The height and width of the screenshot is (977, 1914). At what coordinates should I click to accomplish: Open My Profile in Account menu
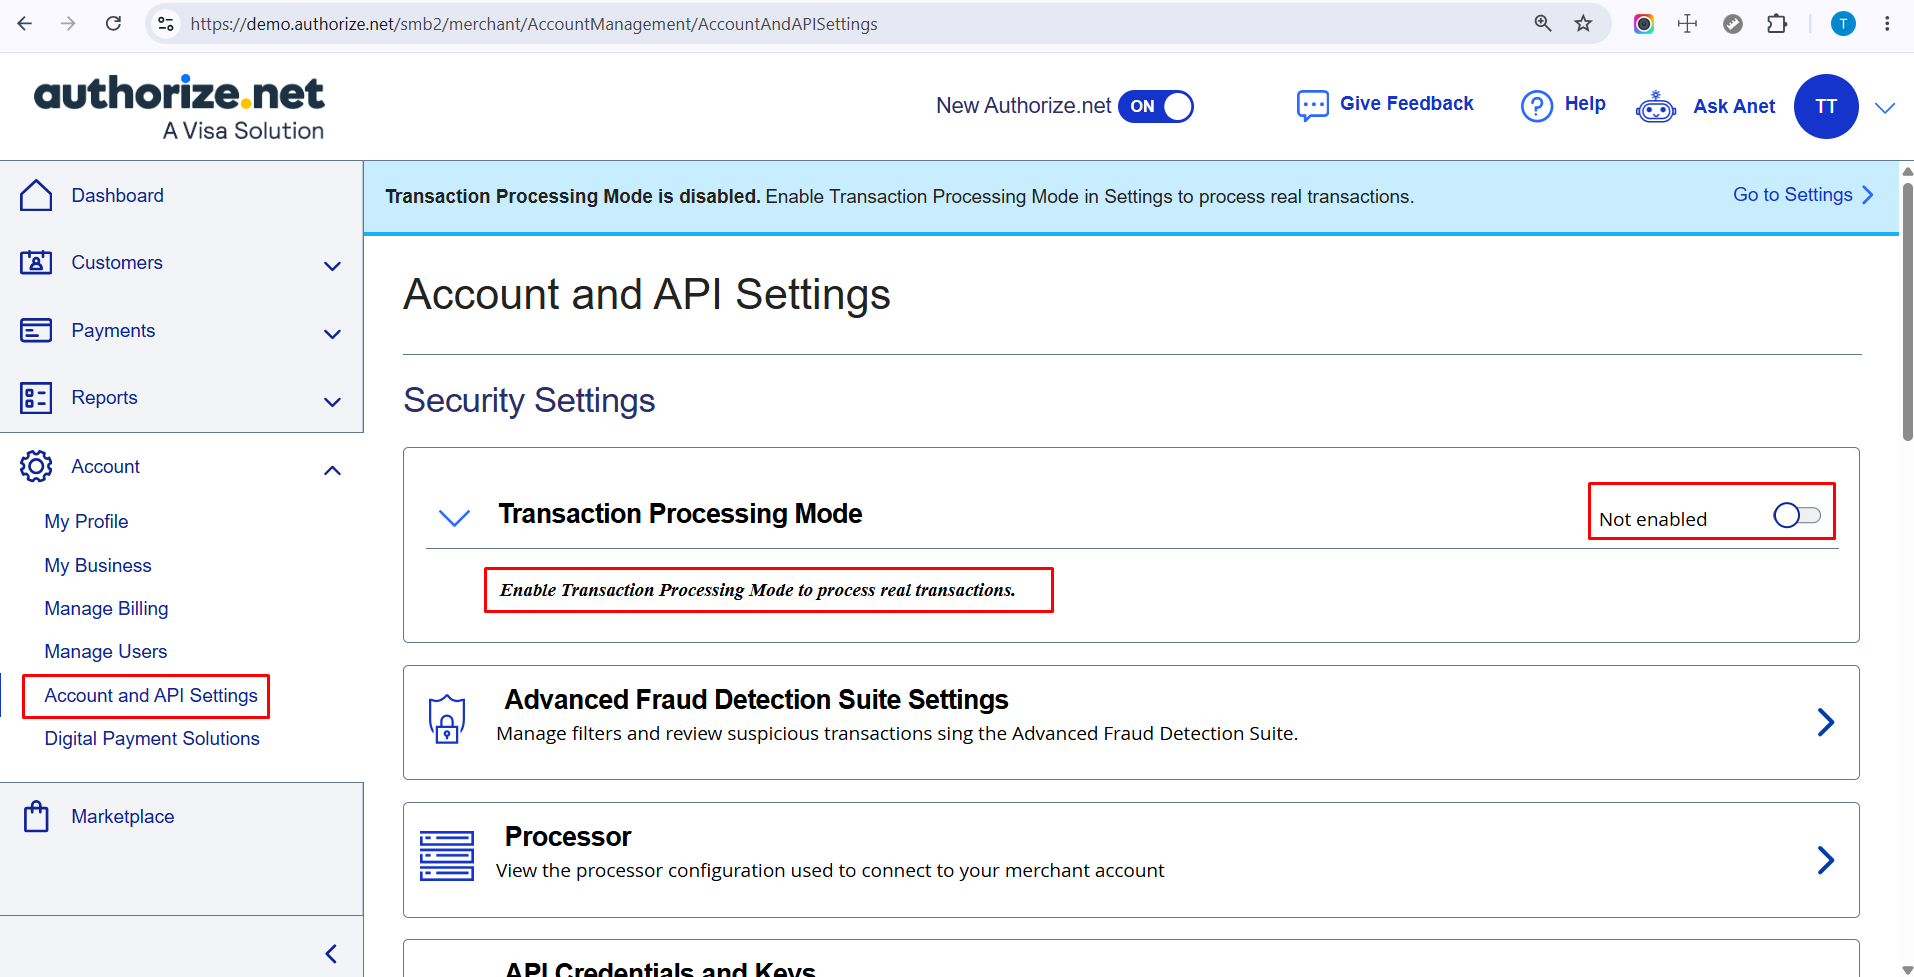click(x=86, y=521)
